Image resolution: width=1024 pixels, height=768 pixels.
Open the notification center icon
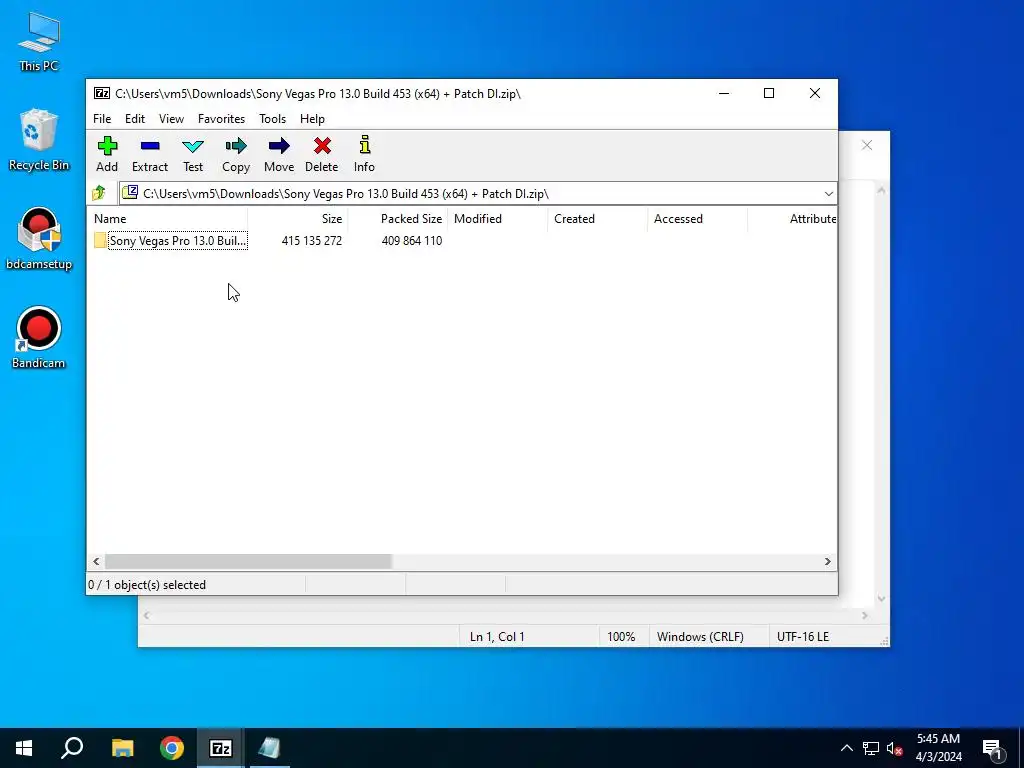pos(992,748)
